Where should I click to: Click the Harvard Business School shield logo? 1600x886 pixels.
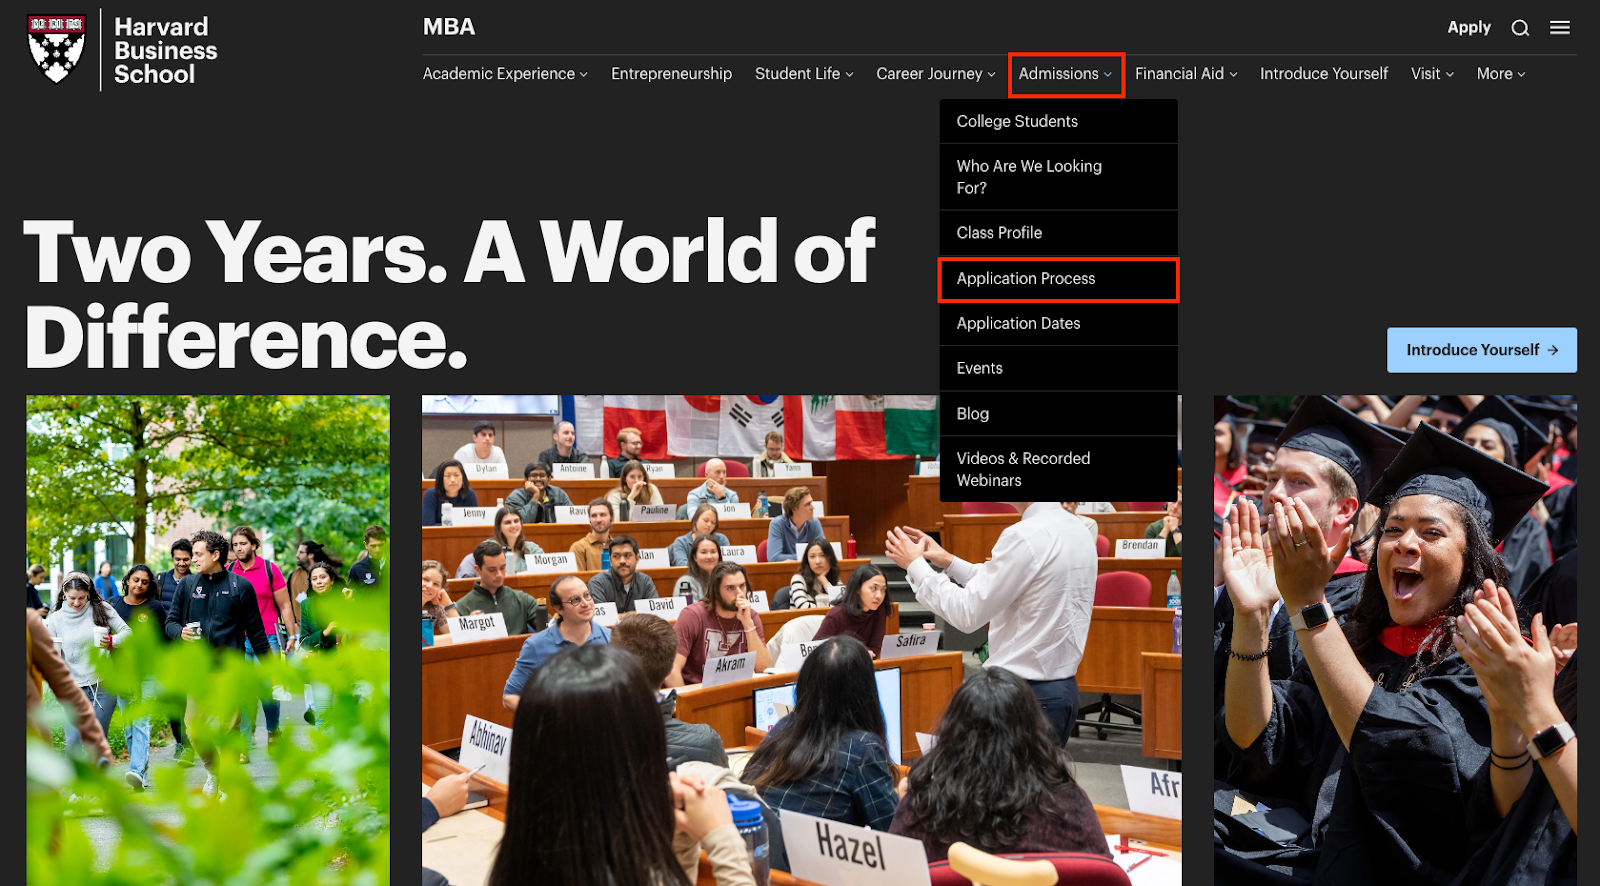pos(56,48)
